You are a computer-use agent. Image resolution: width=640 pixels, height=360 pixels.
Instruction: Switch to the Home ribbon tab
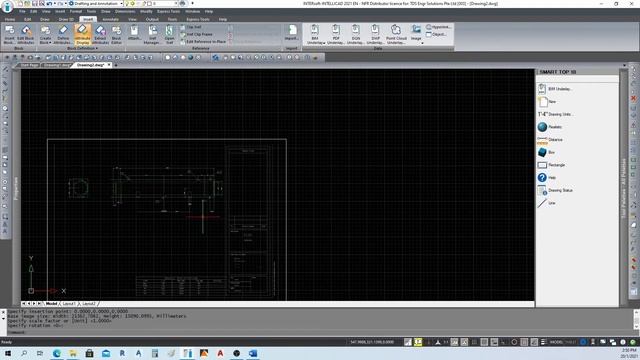[x=10, y=19]
